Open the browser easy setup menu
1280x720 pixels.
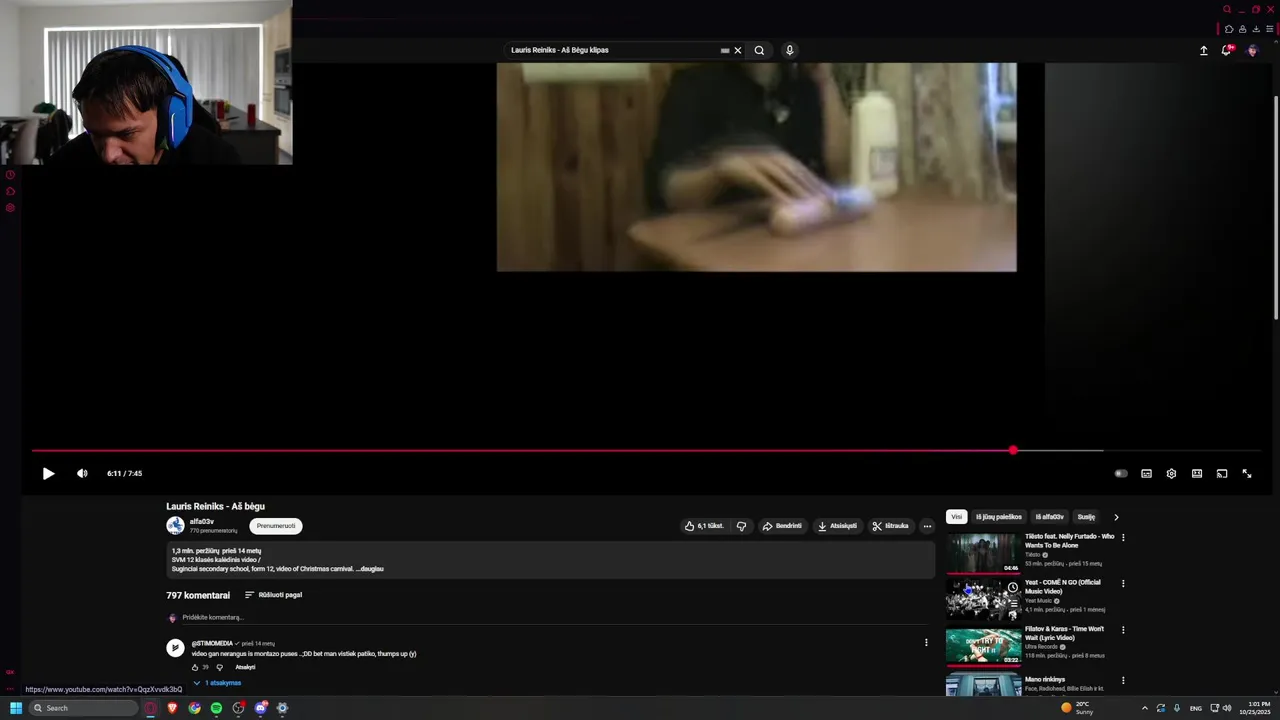(x=1270, y=29)
